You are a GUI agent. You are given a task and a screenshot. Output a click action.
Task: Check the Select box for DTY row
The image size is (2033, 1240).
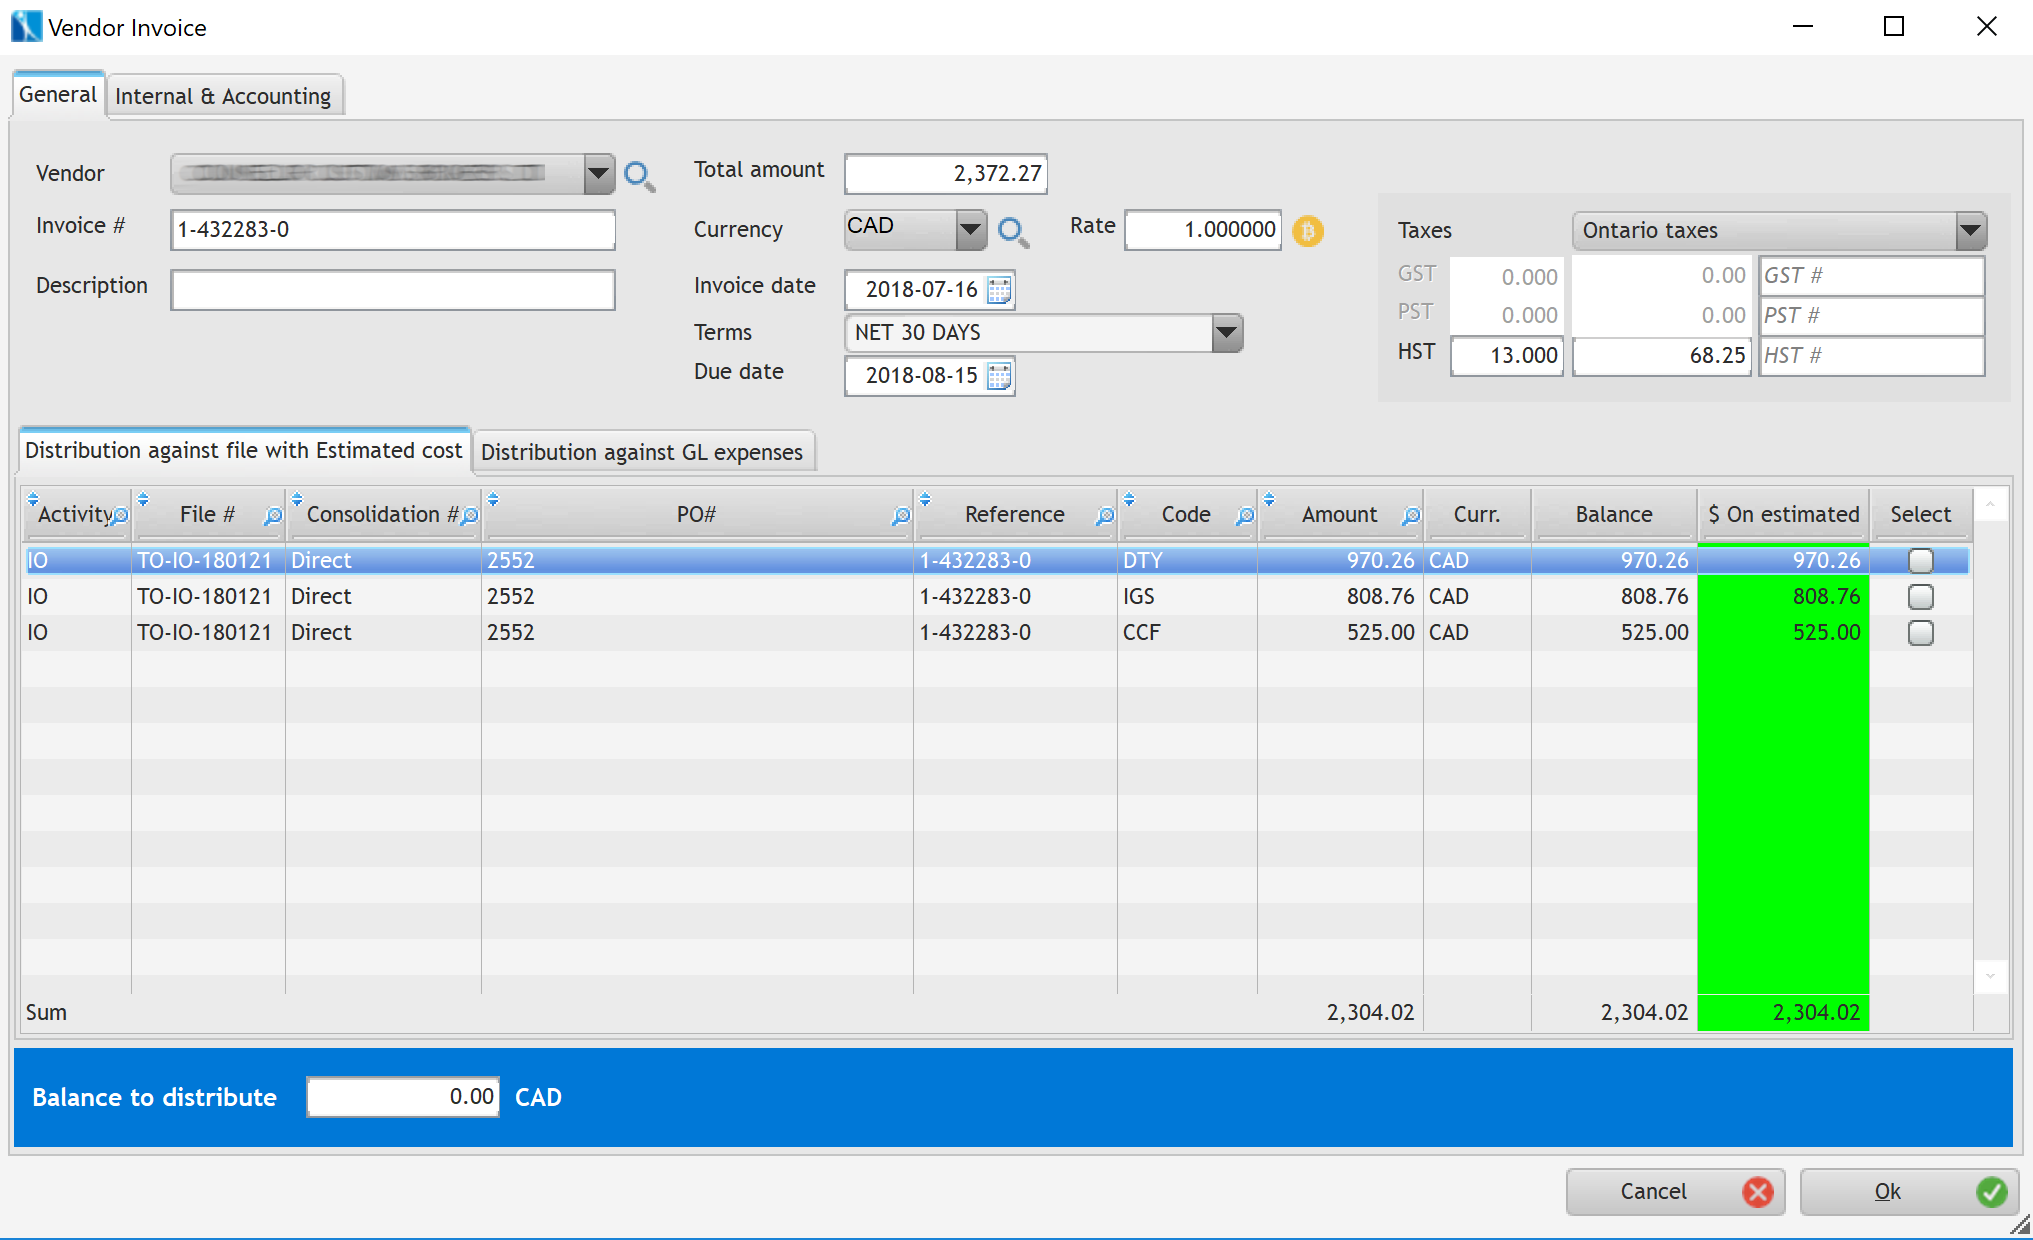(x=1920, y=561)
